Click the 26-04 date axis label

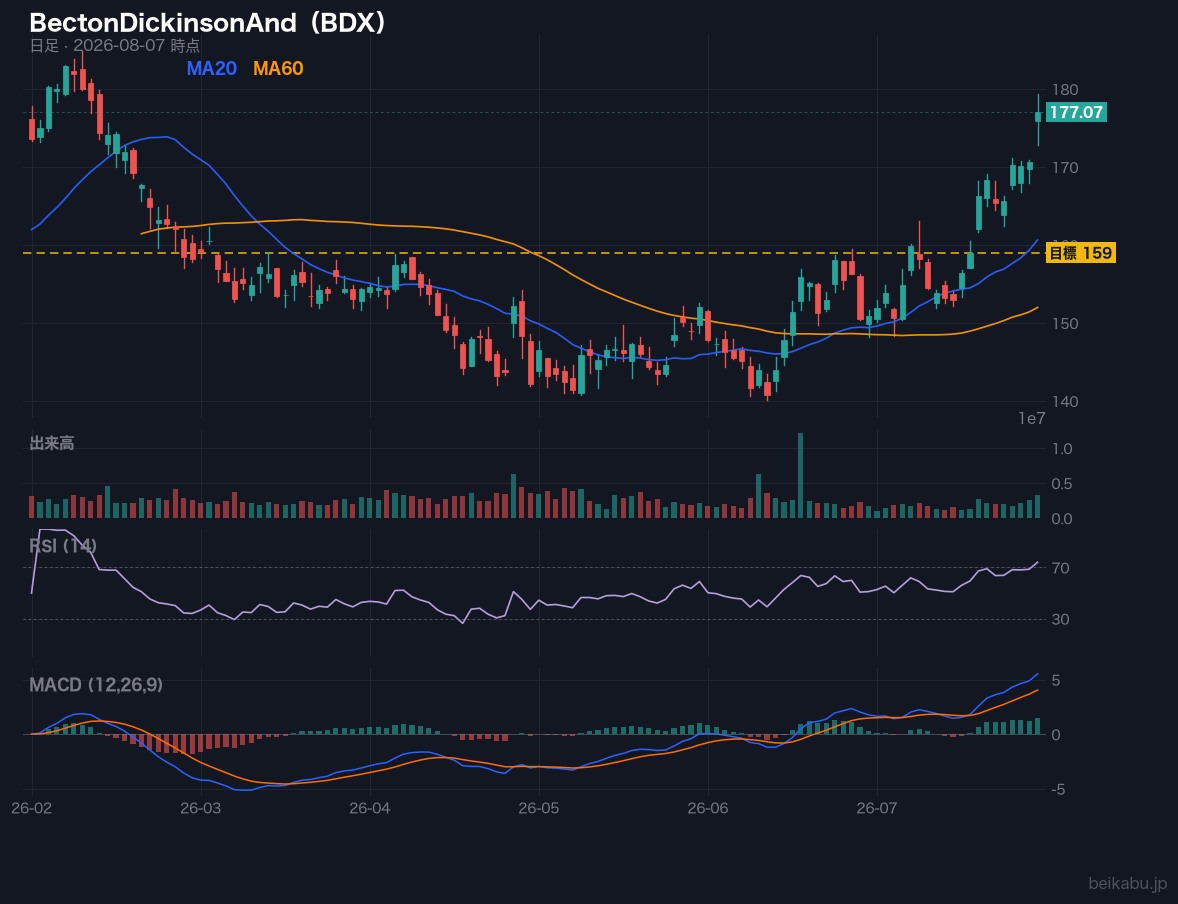(x=370, y=809)
